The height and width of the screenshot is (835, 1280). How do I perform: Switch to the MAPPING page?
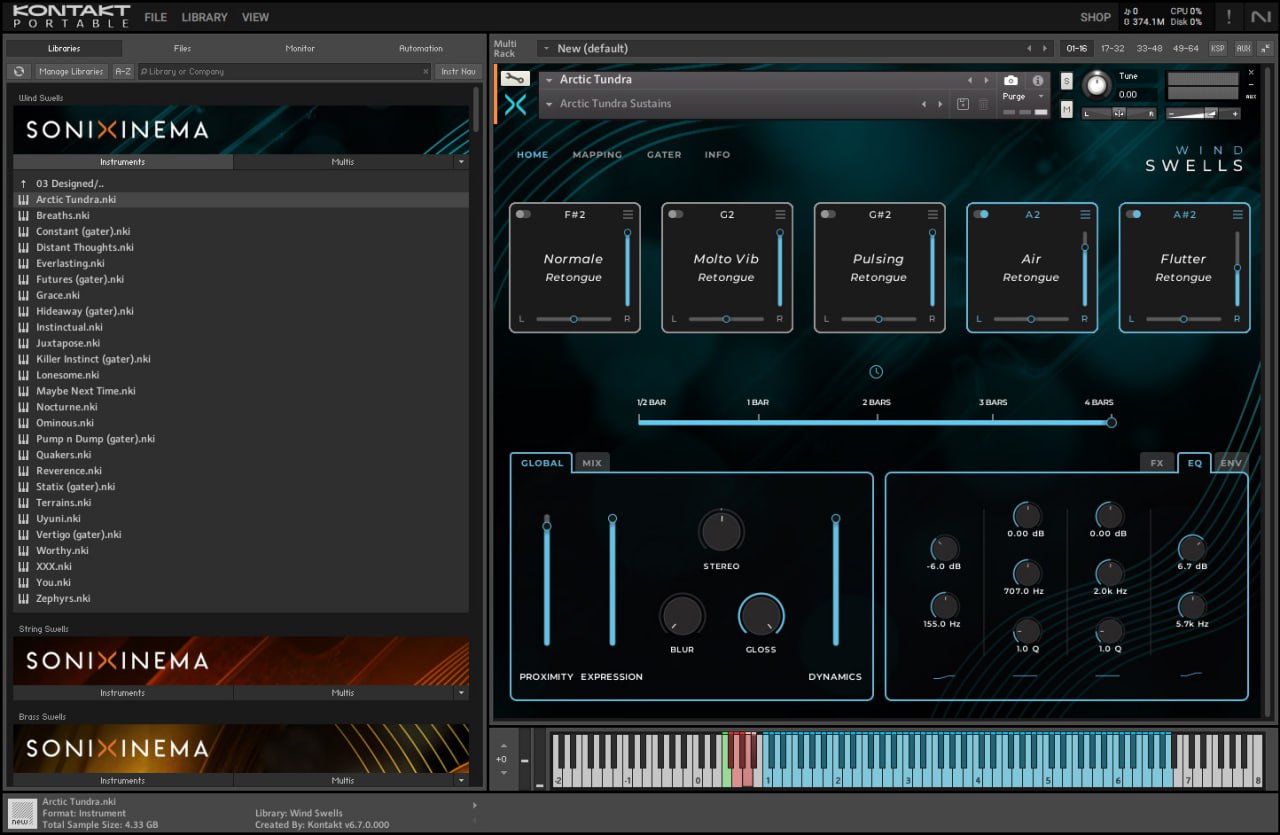click(597, 155)
